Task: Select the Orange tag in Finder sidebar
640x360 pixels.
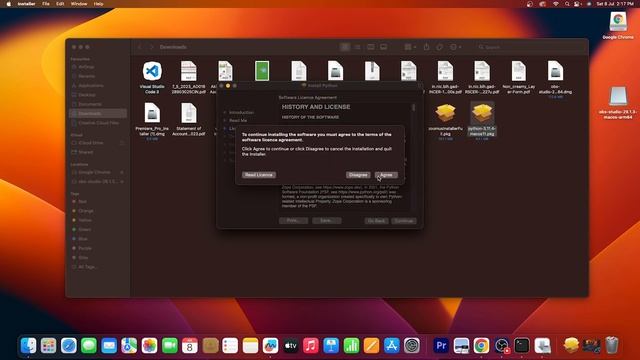Action: pos(86,211)
